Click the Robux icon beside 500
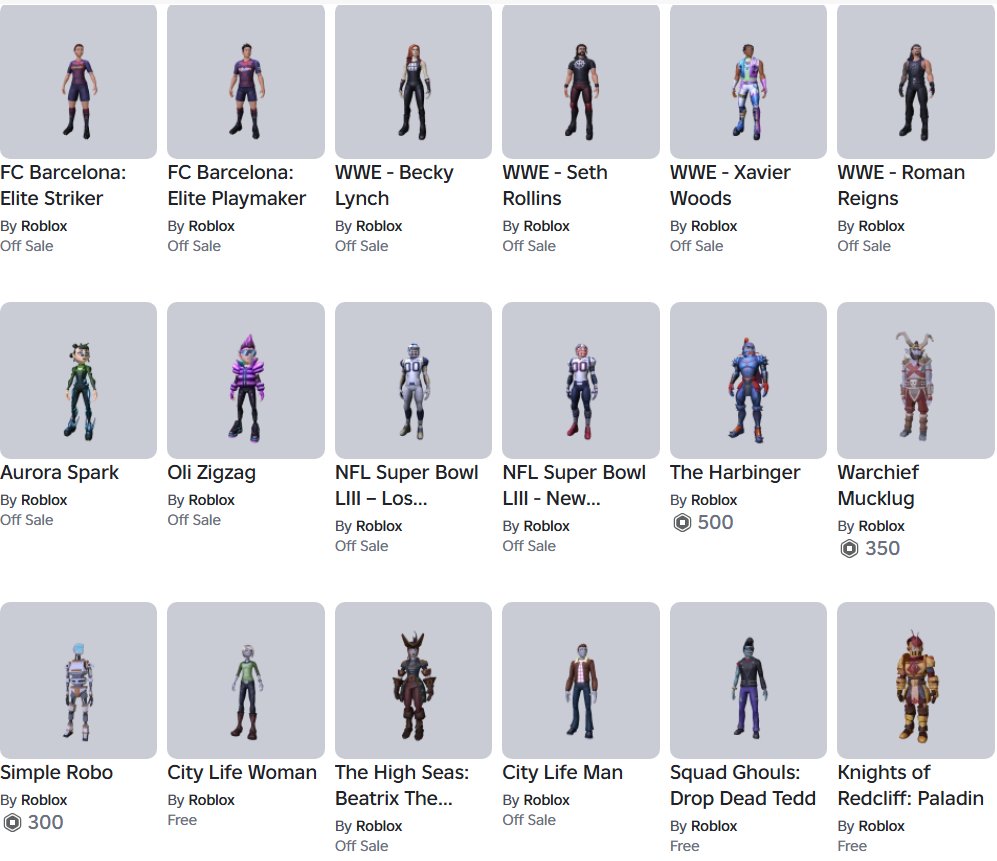Screen dimensions: 997x861 pos(682,523)
